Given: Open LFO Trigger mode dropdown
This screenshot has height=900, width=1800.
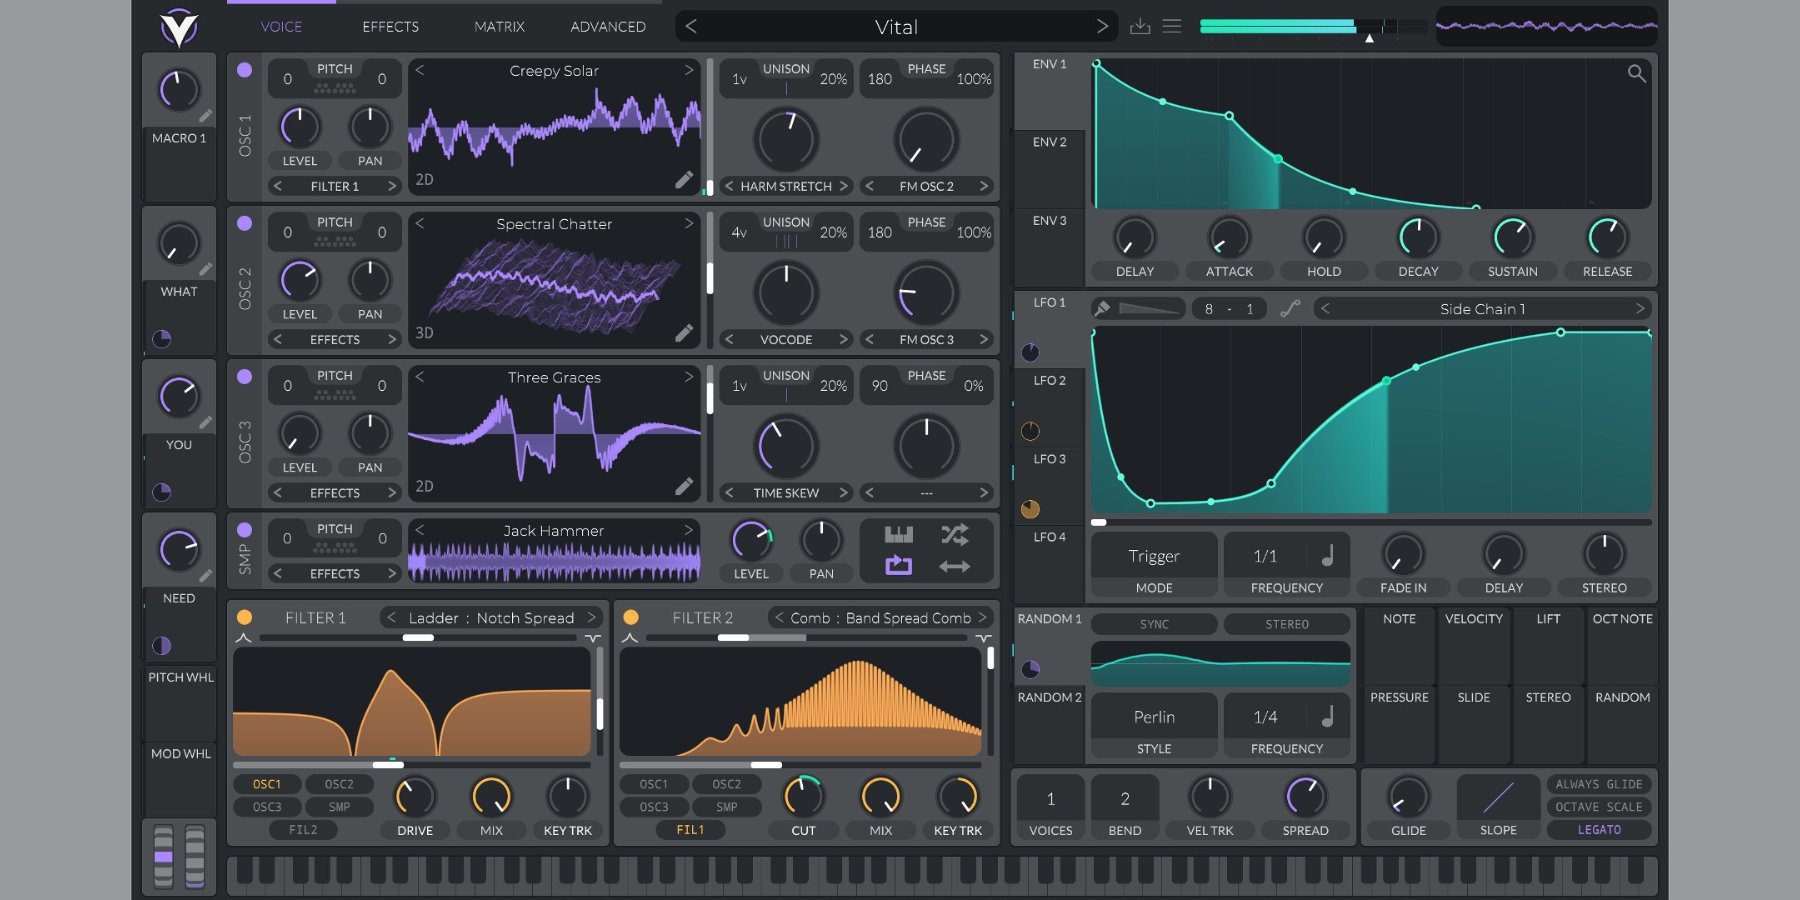Looking at the screenshot, I should point(1153,557).
